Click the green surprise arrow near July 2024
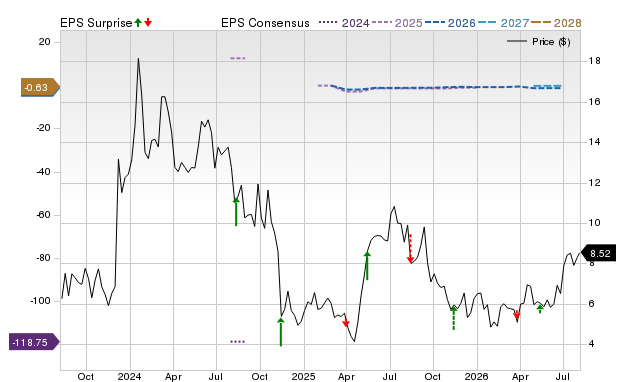The image size is (640, 382). [236, 211]
